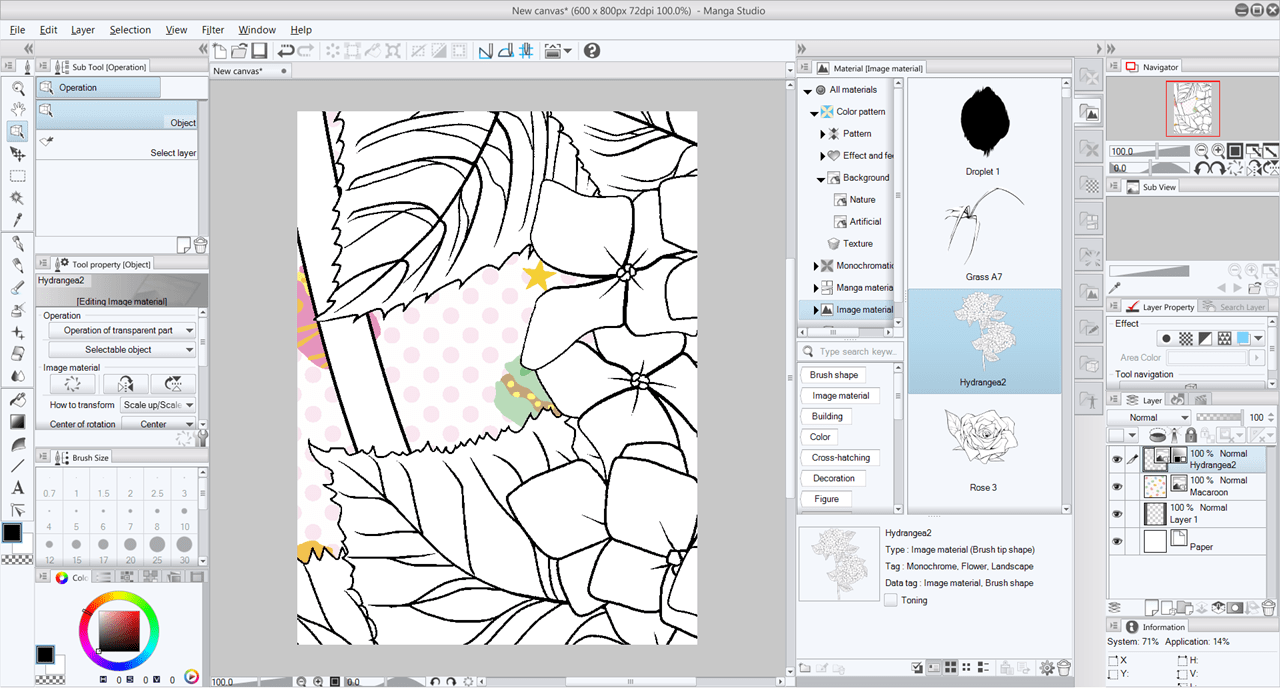Hide the Paper layer eye icon

click(x=1117, y=541)
